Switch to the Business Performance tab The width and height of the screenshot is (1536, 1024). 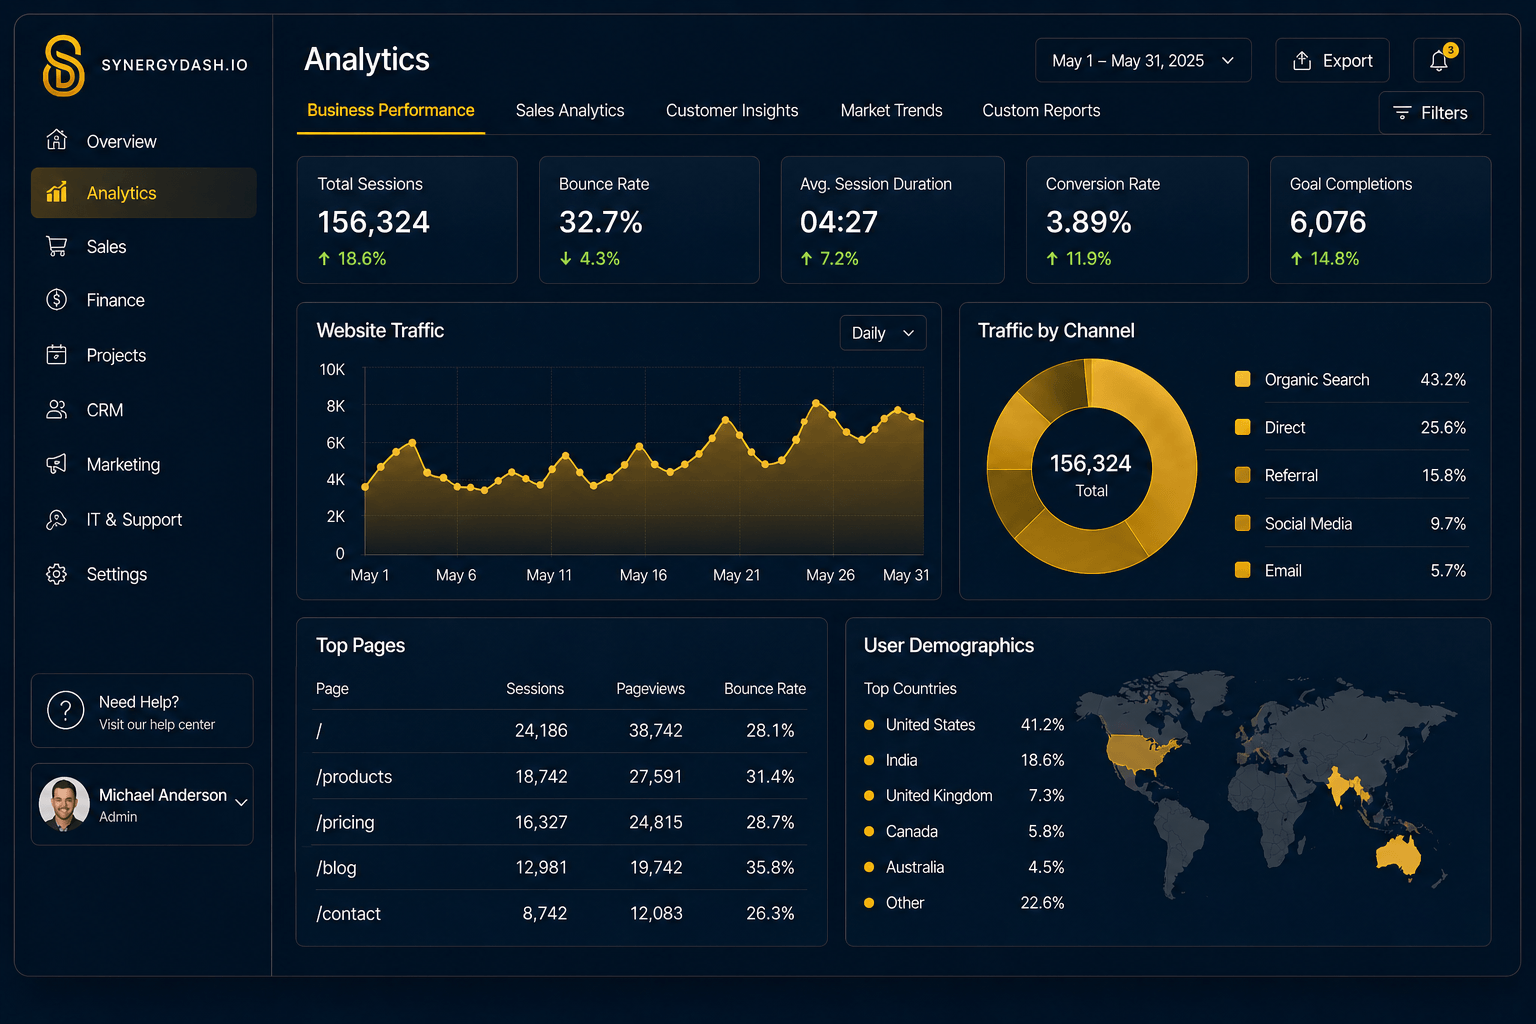[x=391, y=110]
